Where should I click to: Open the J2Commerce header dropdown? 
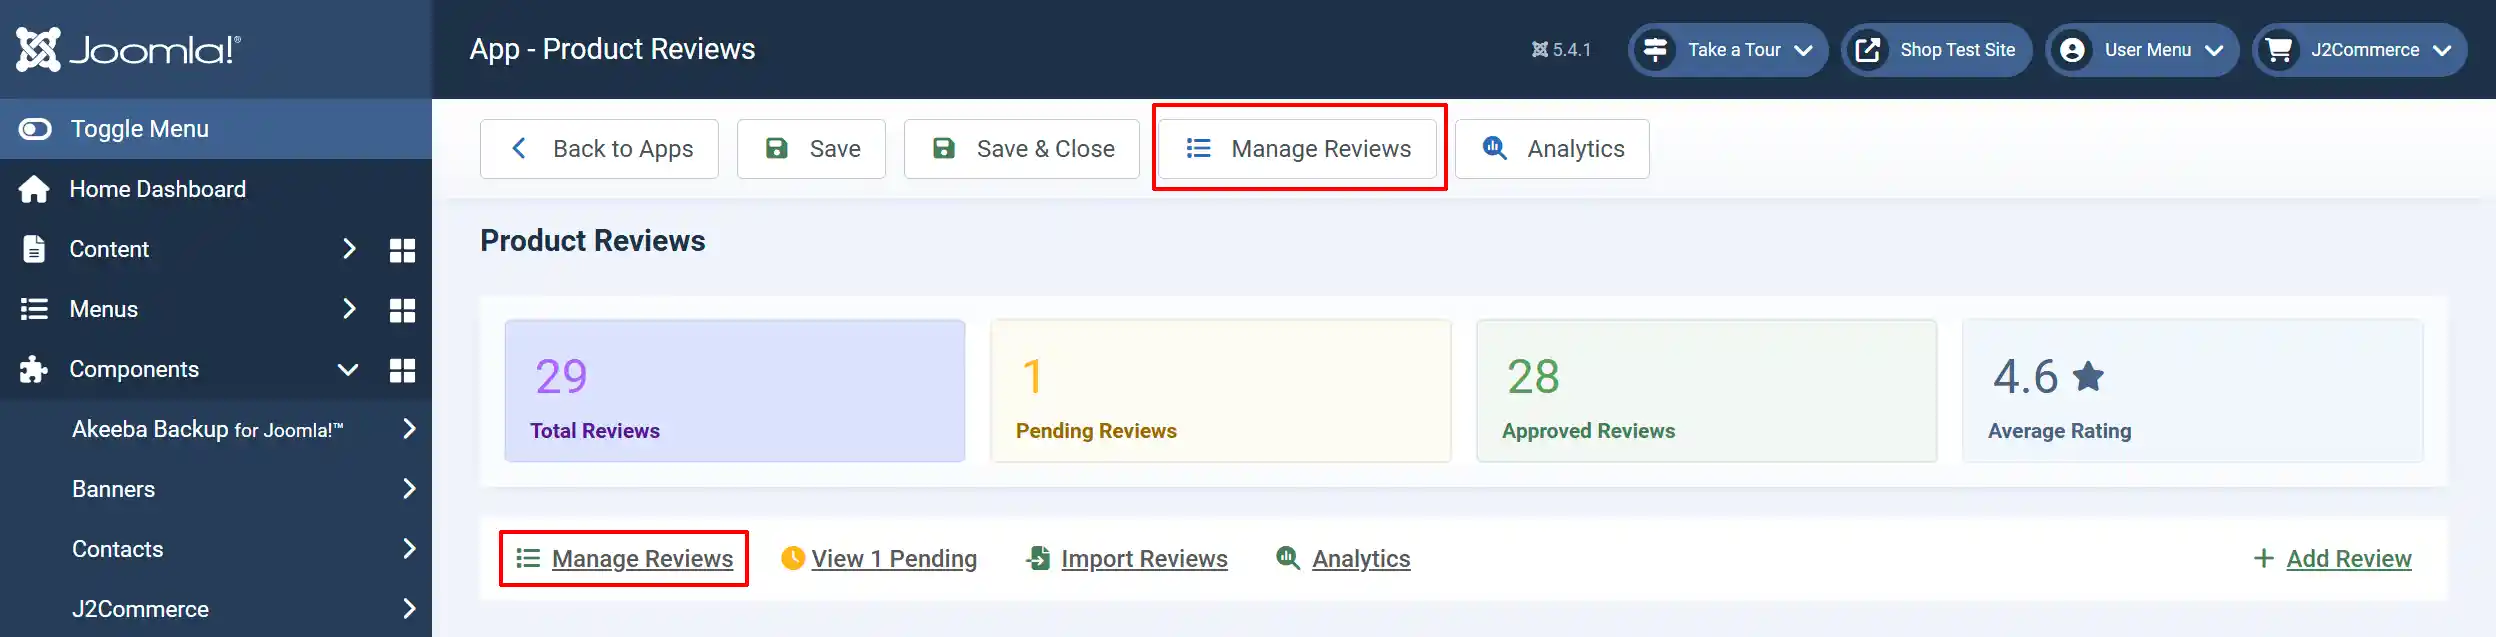click(2360, 50)
